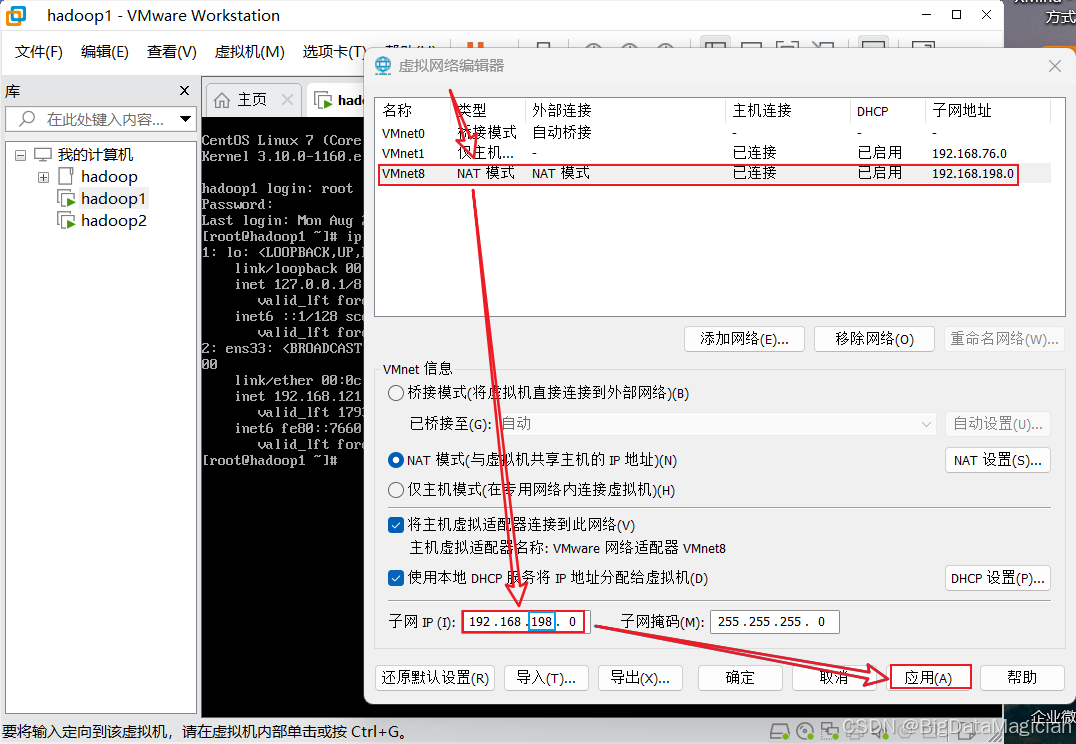1076x744 pixels.
Task: Open the View (查看) menu
Action: click(172, 52)
